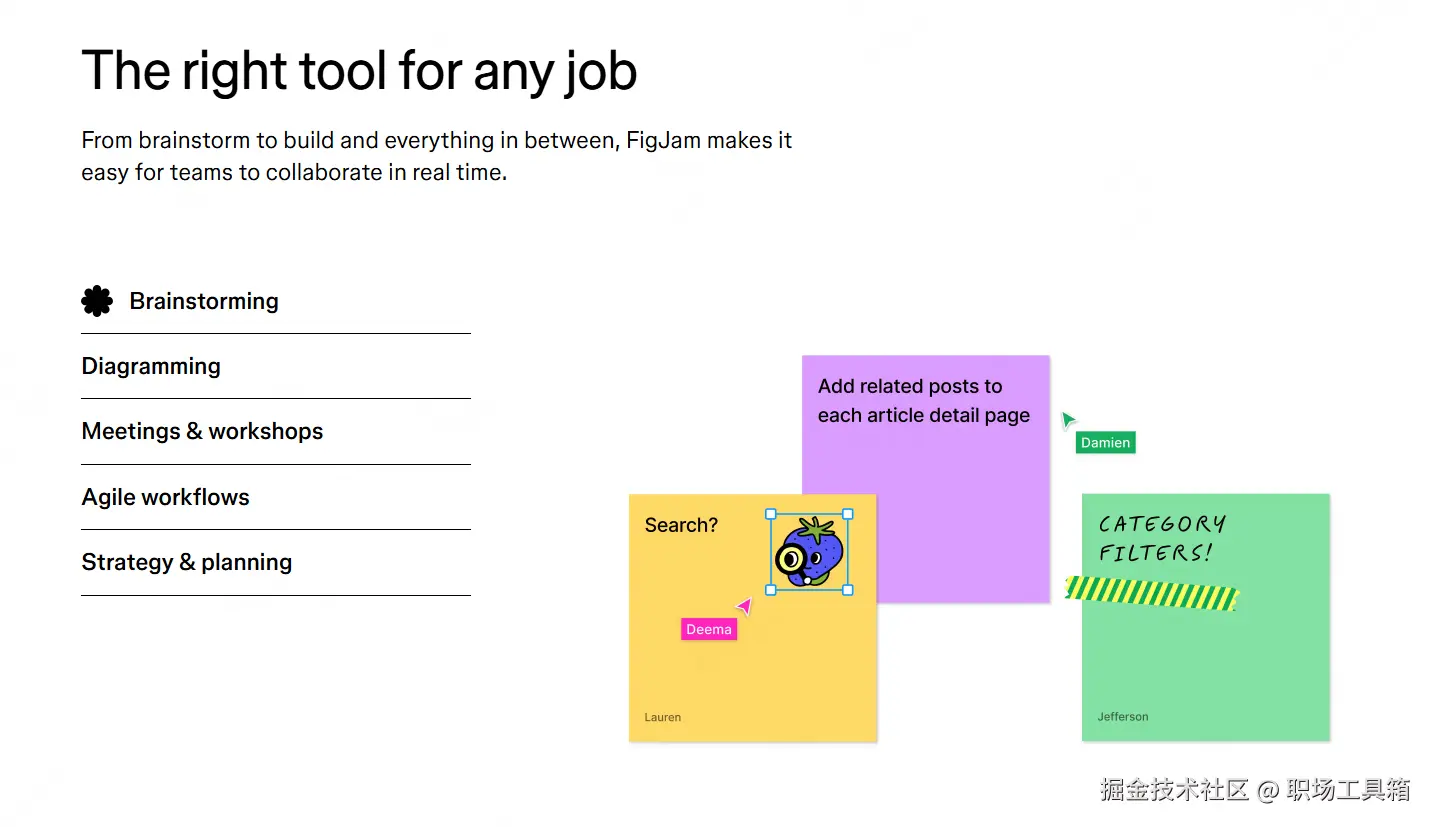Click the top-right sticker selection handle
The height and width of the screenshot is (827, 1434).
848,514
